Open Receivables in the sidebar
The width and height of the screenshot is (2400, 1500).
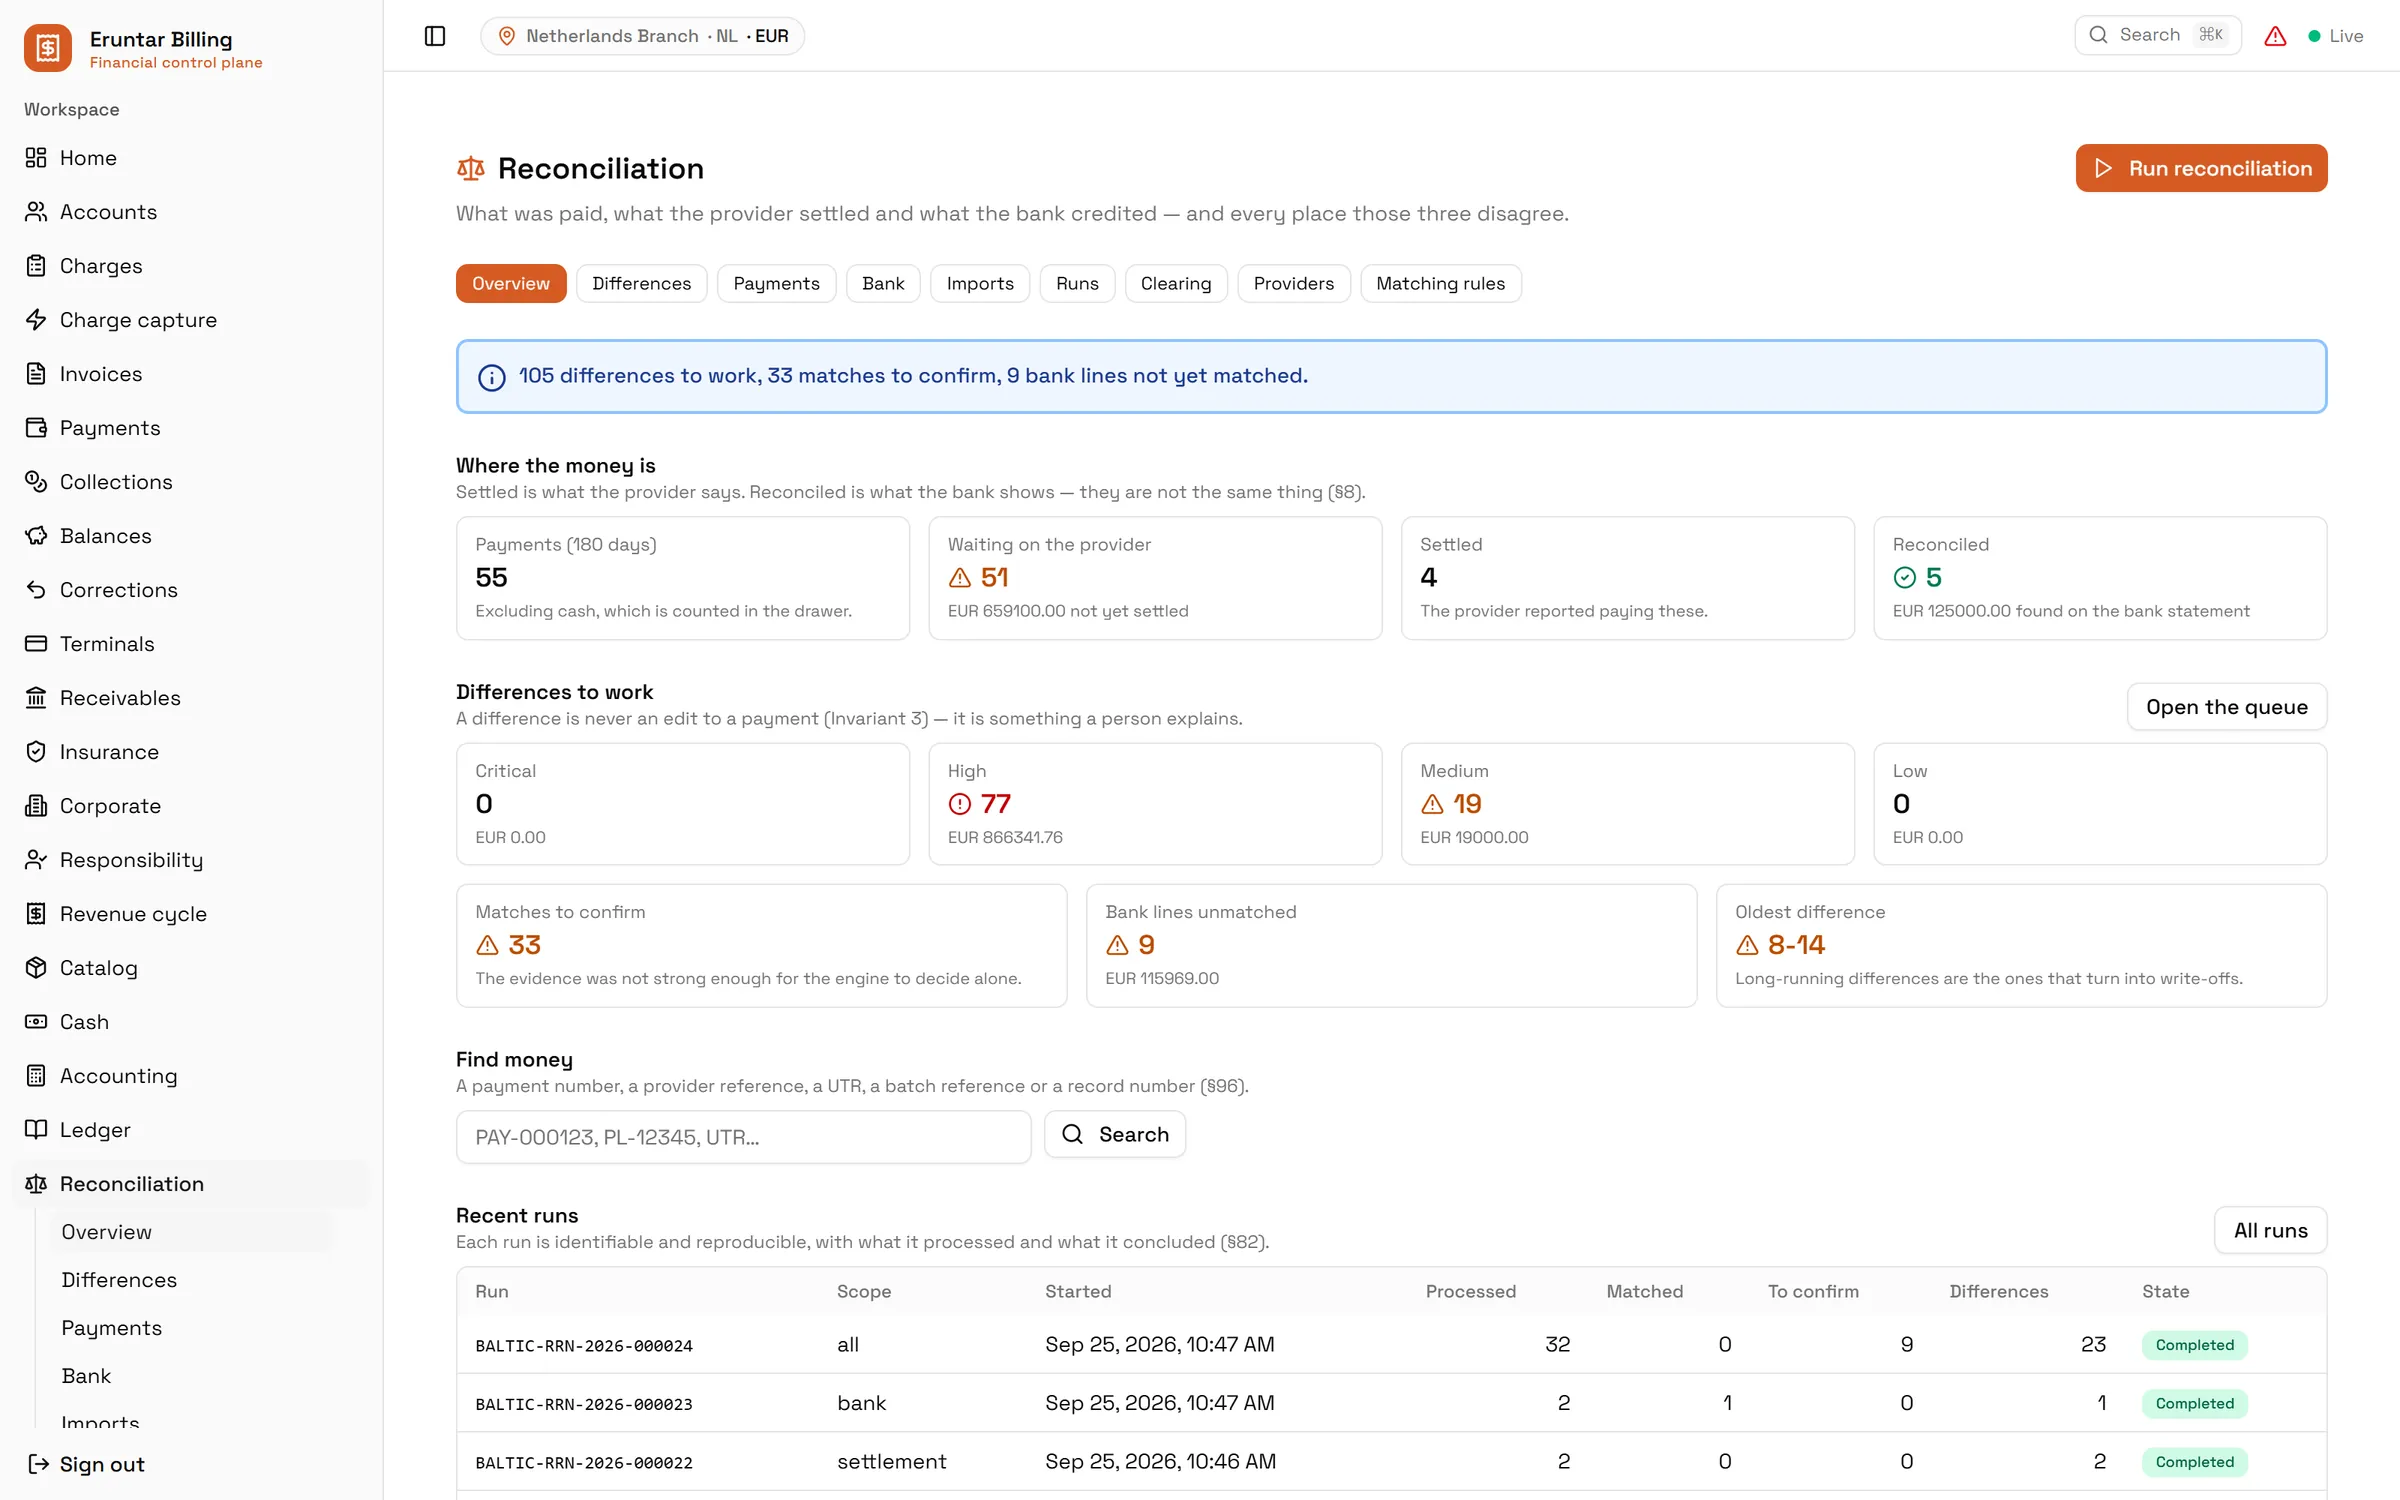click(x=190, y=698)
